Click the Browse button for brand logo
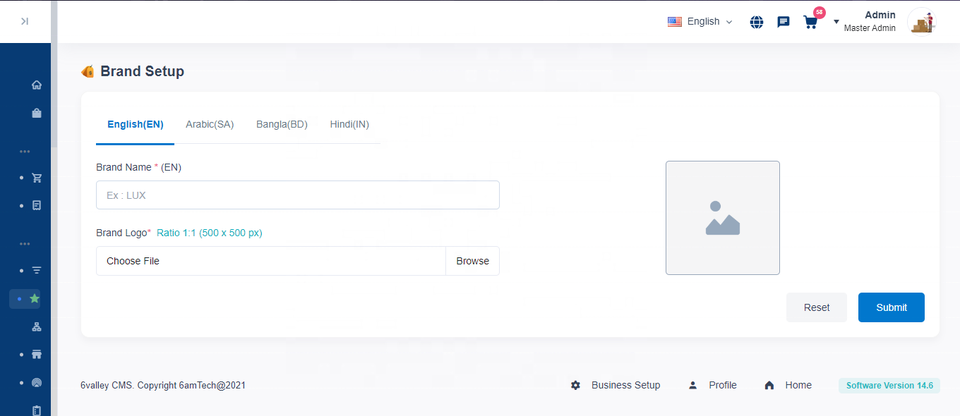Viewport: 960px width, 416px height. click(x=473, y=261)
